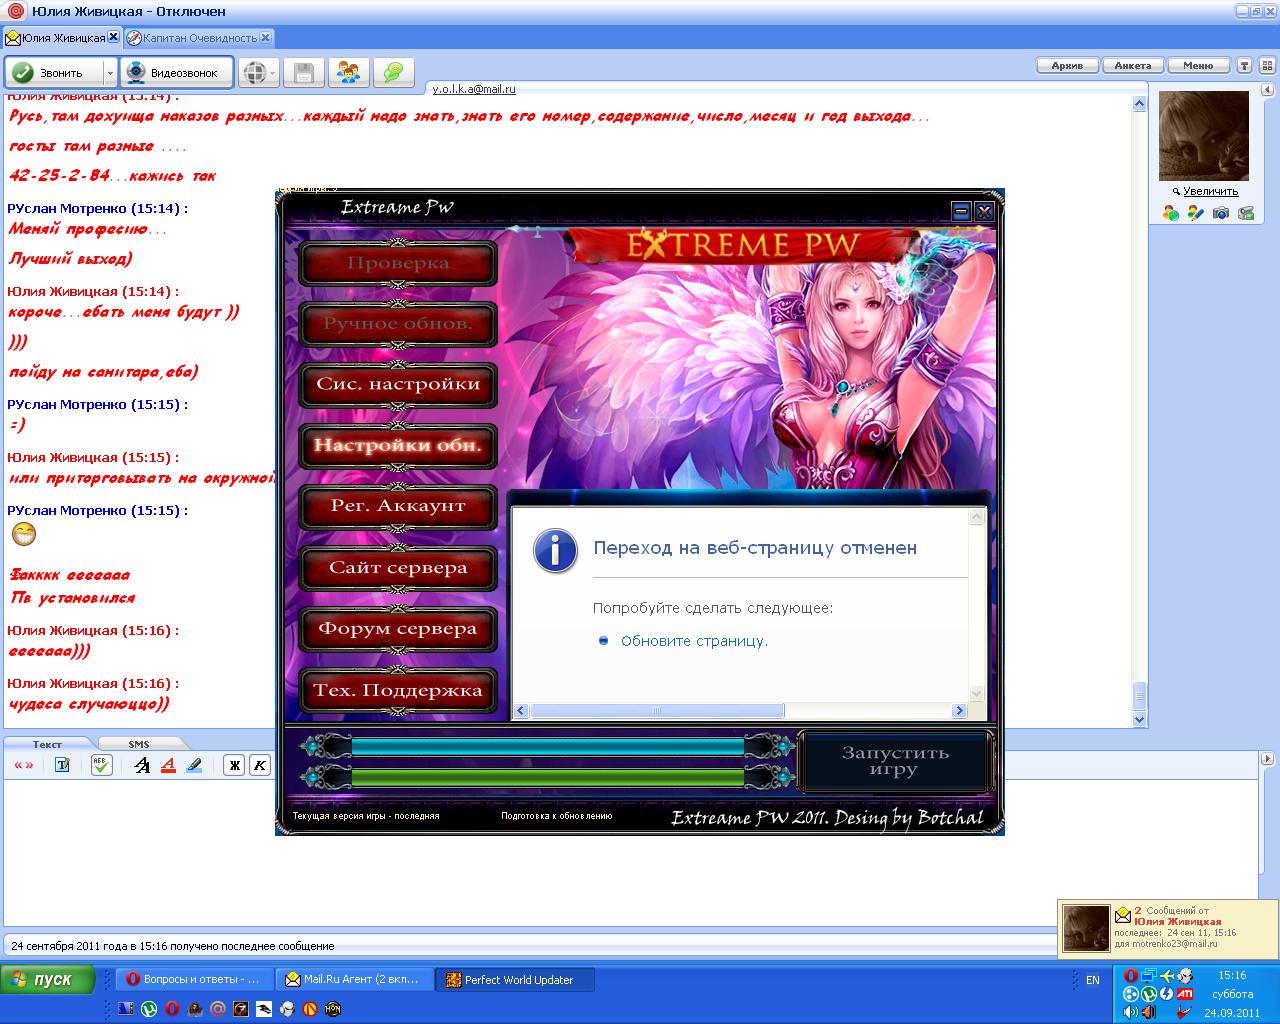This screenshot has width=1280, height=1024.
Task: Switch to the Юлия Живицкая chat tab
Action: pos(62,38)
